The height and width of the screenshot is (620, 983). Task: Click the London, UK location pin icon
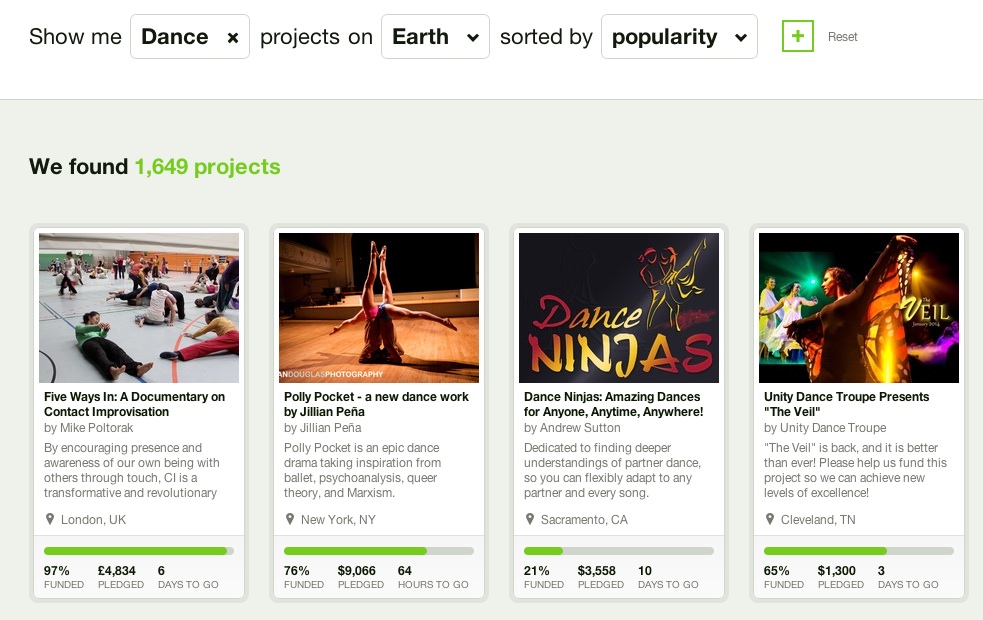coord(50,519)
